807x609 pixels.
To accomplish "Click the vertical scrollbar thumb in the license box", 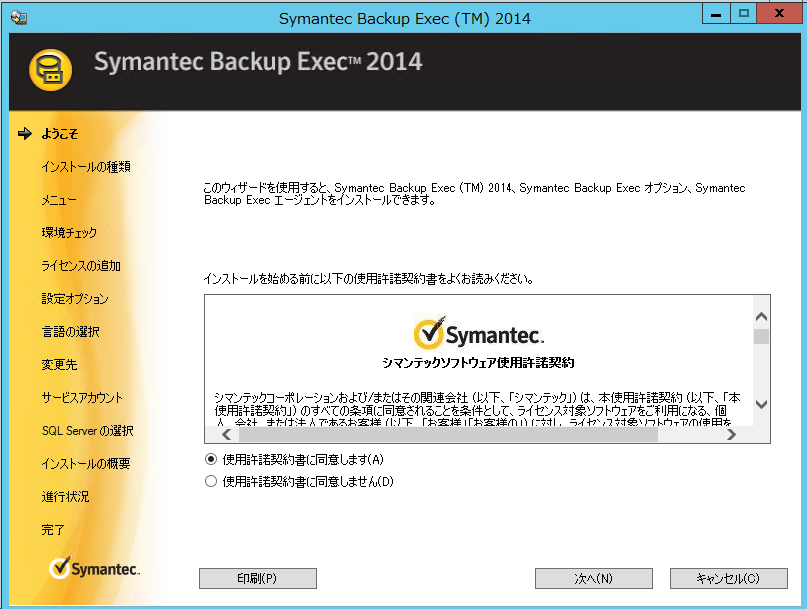I will coord(762,336).
